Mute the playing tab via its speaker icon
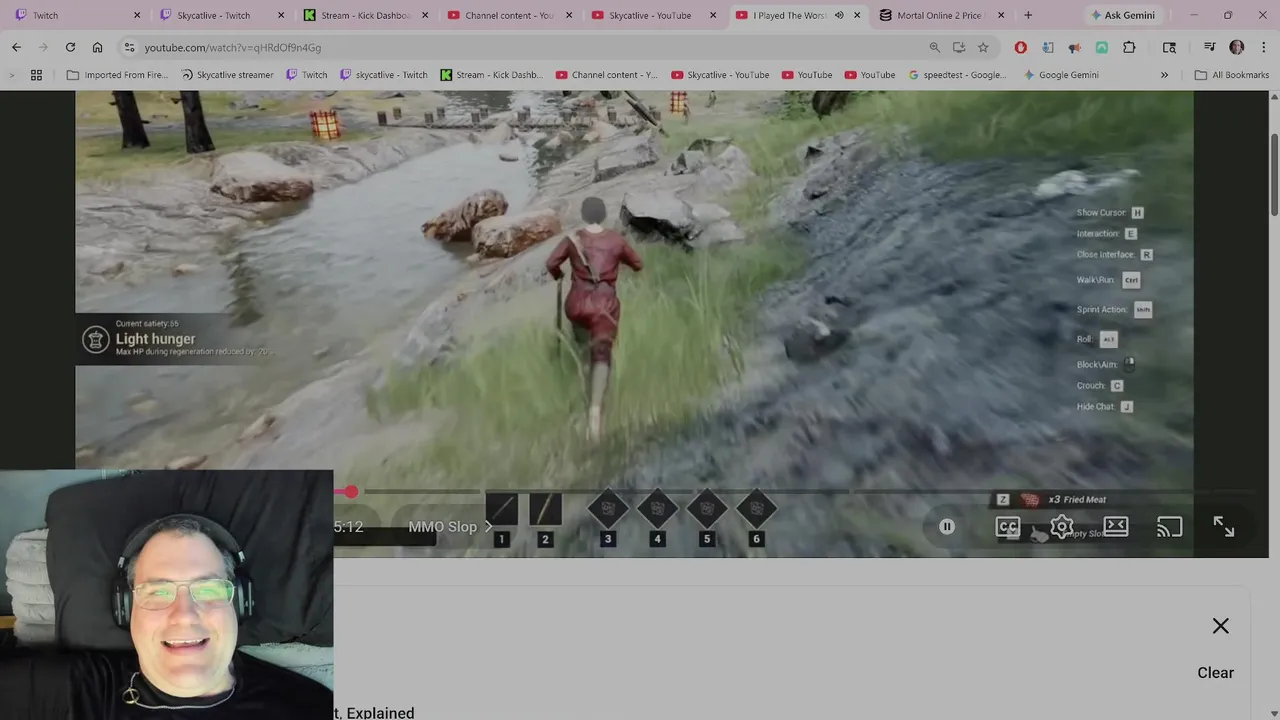The image size is (1280, 720). [839, 15]
